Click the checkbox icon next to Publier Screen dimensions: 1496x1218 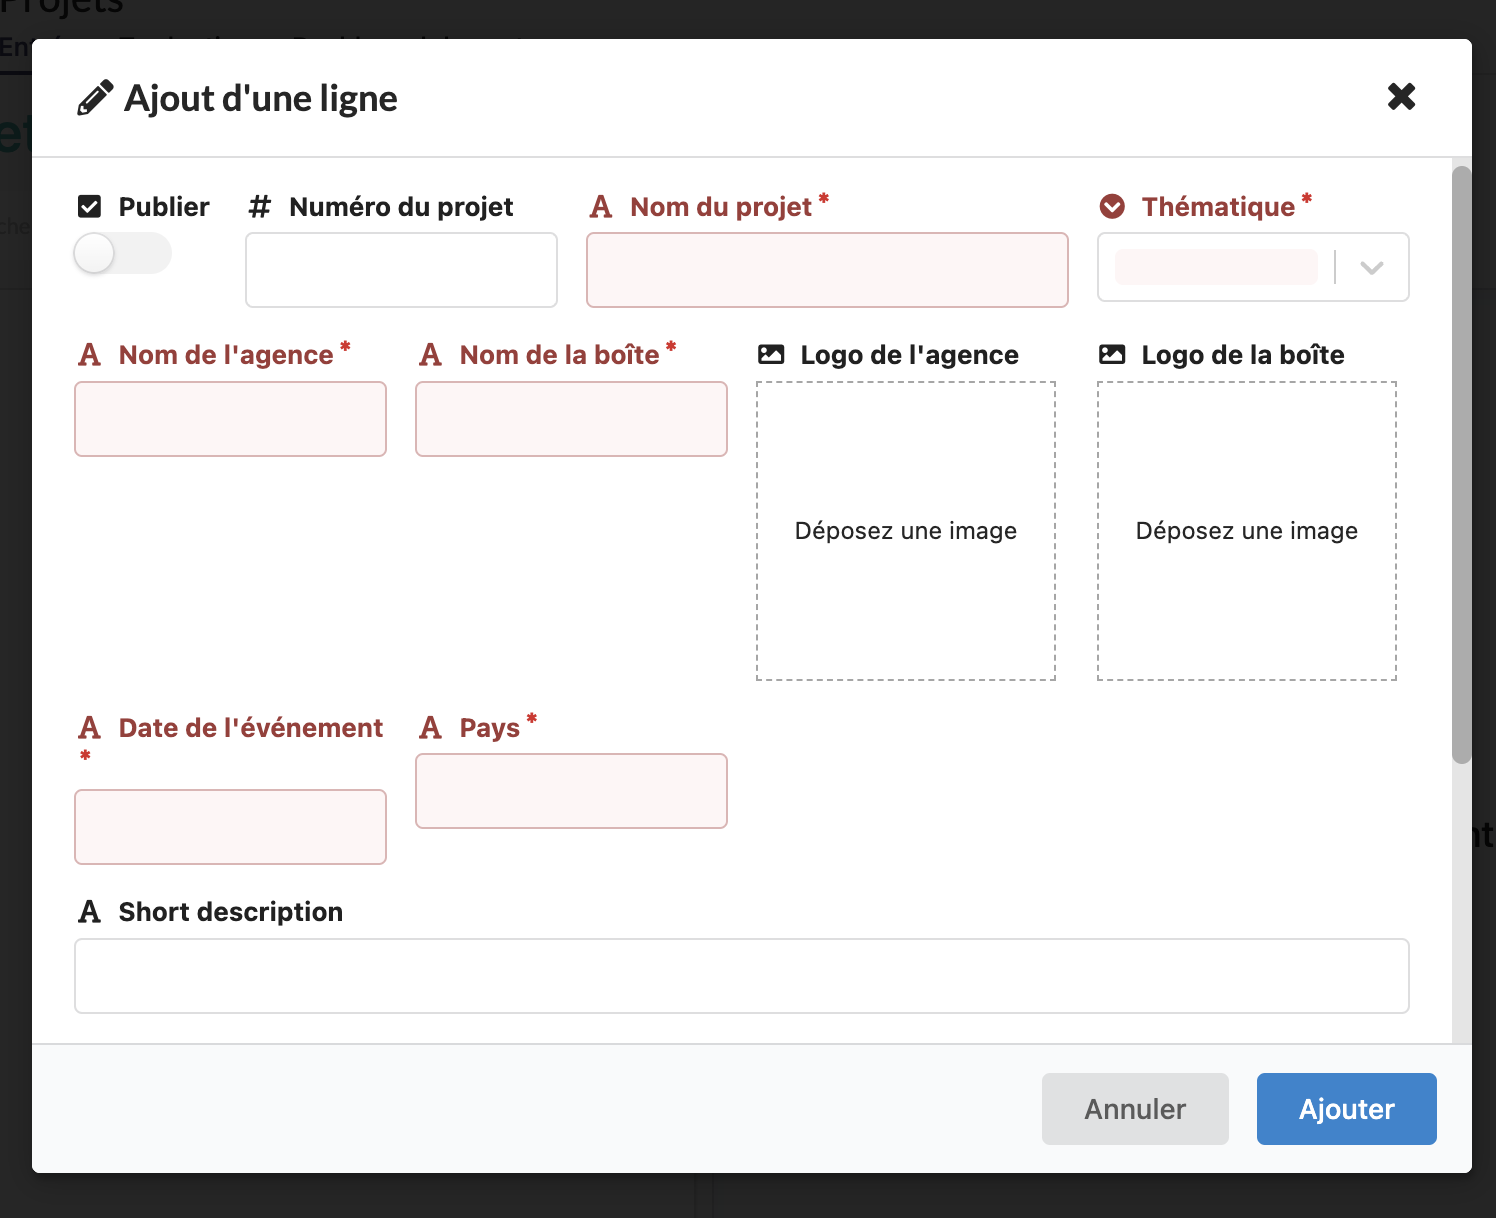[x=90, y=207]
